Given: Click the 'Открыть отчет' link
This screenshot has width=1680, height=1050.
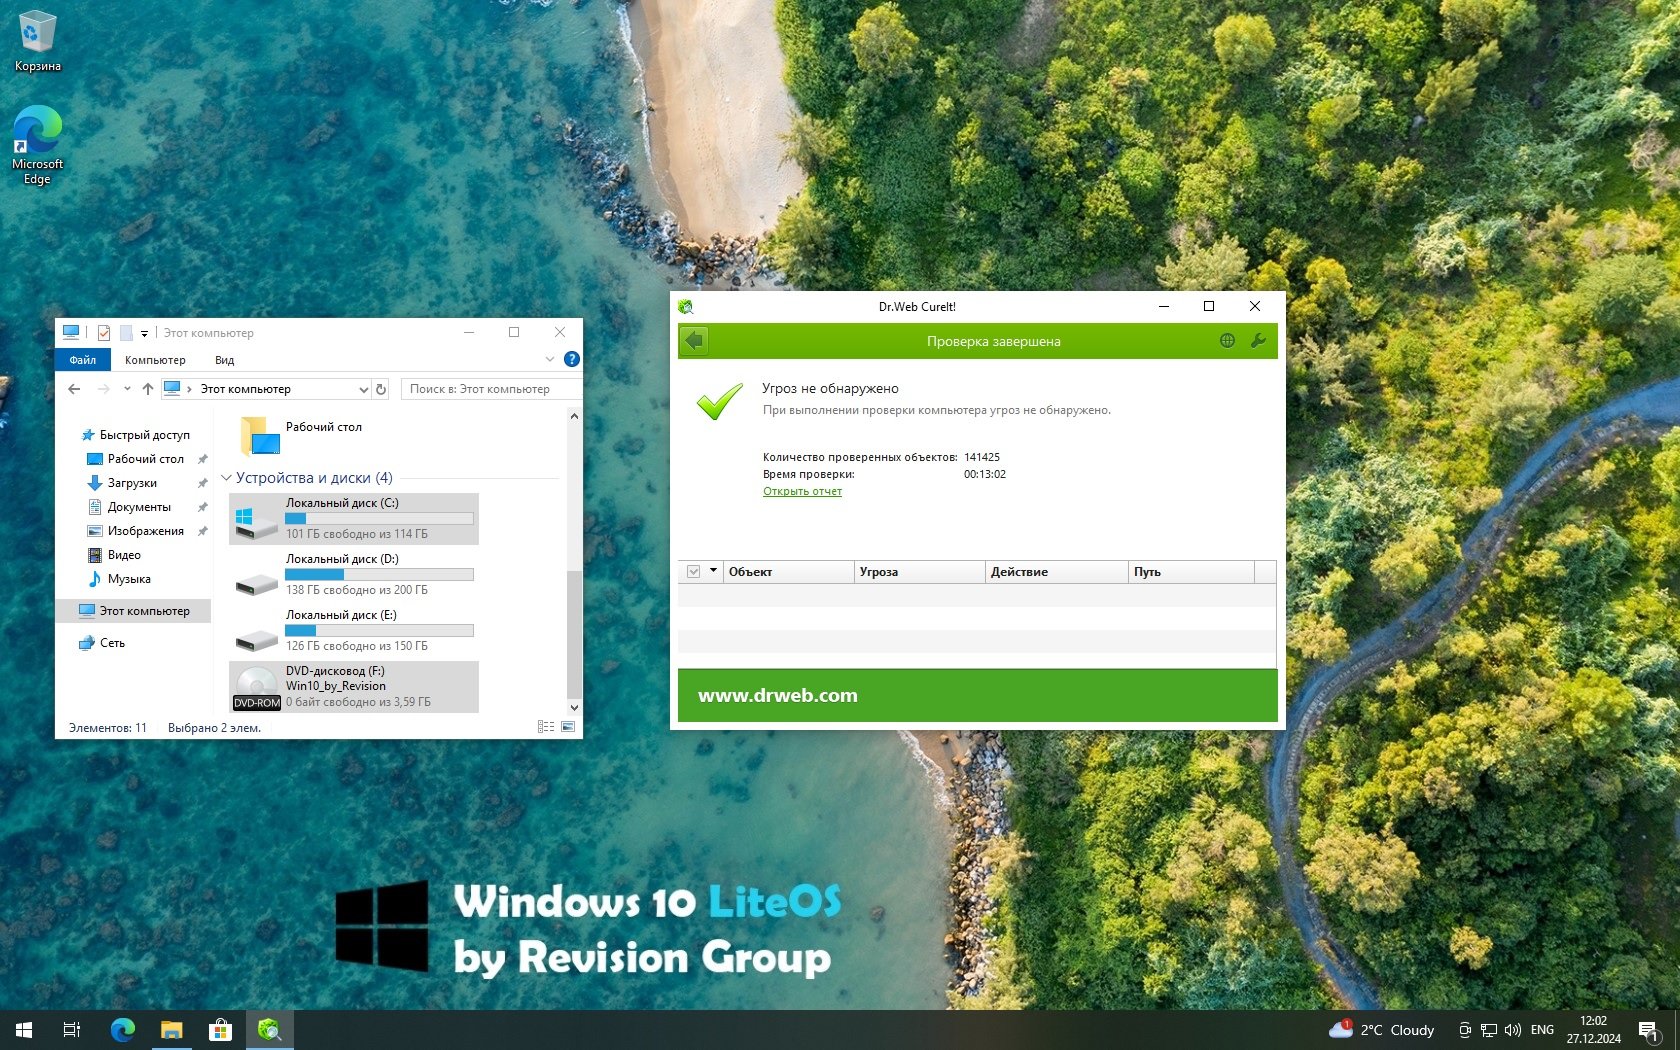Looking at the screenshot, I should [x=802, y=491].
